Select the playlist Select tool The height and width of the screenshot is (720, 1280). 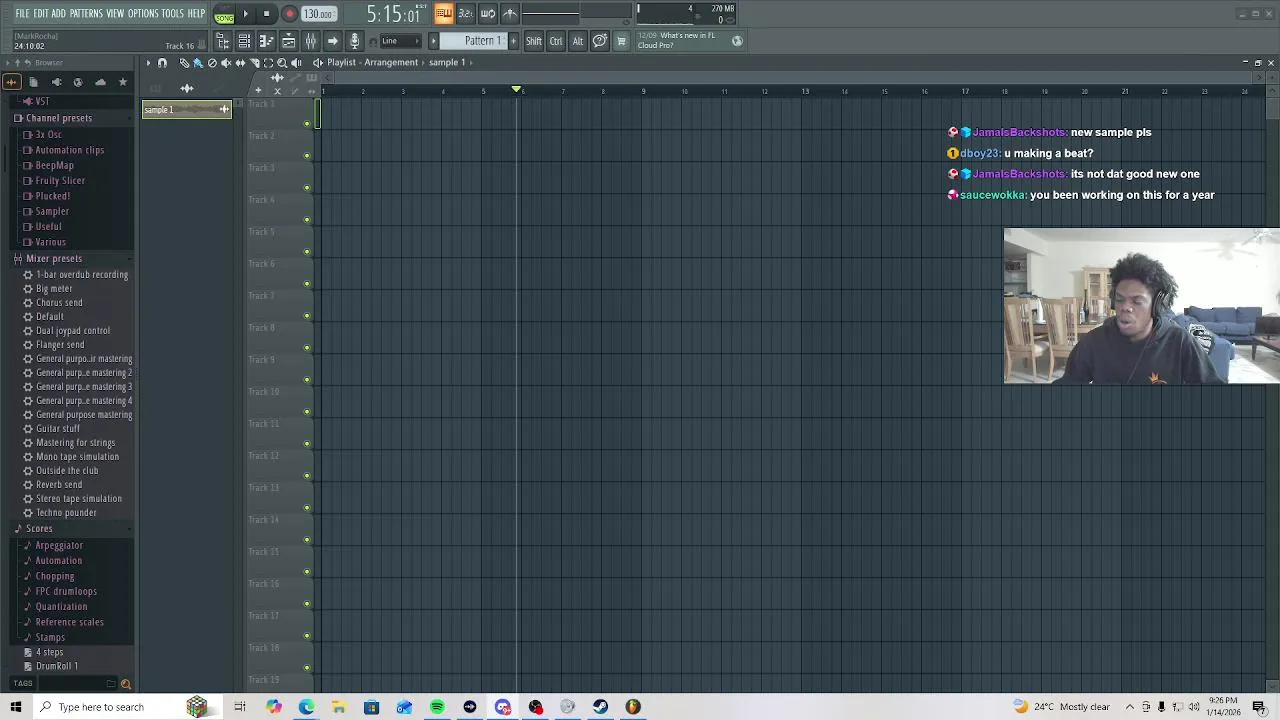pos(268,62)
